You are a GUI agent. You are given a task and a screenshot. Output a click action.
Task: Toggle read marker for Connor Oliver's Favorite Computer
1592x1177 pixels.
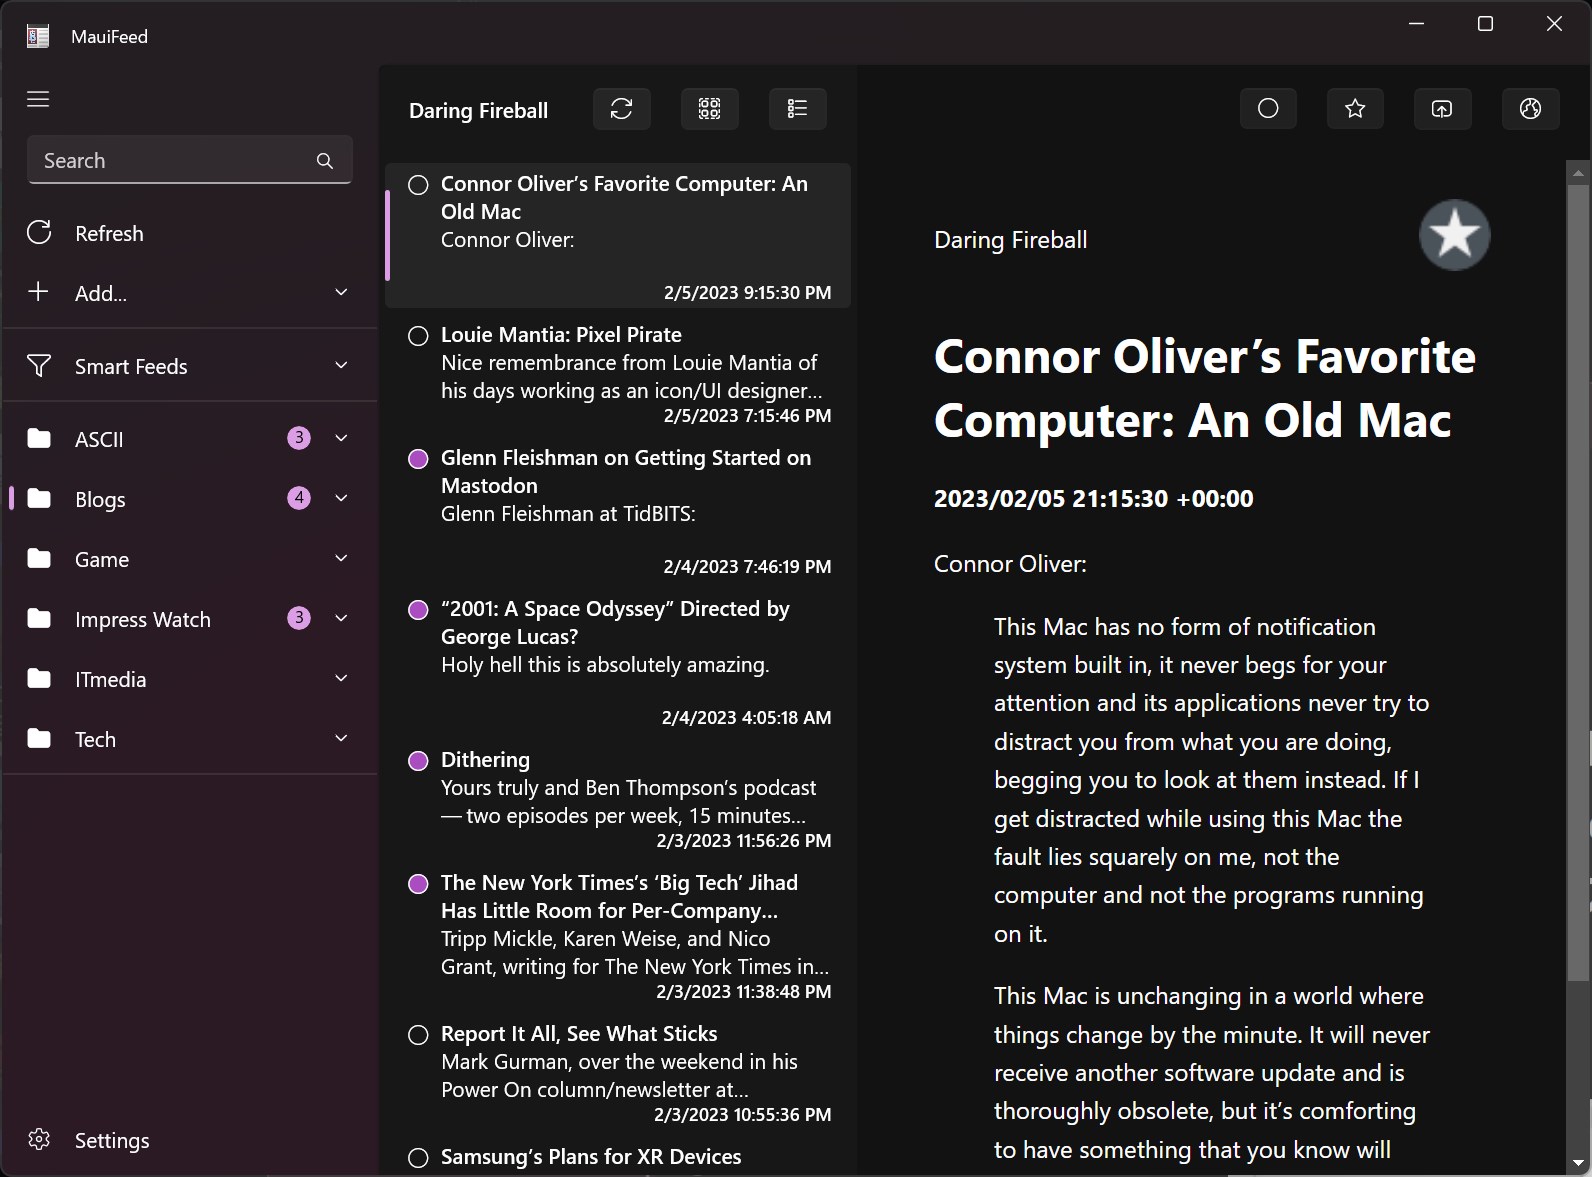click(419, 185)
